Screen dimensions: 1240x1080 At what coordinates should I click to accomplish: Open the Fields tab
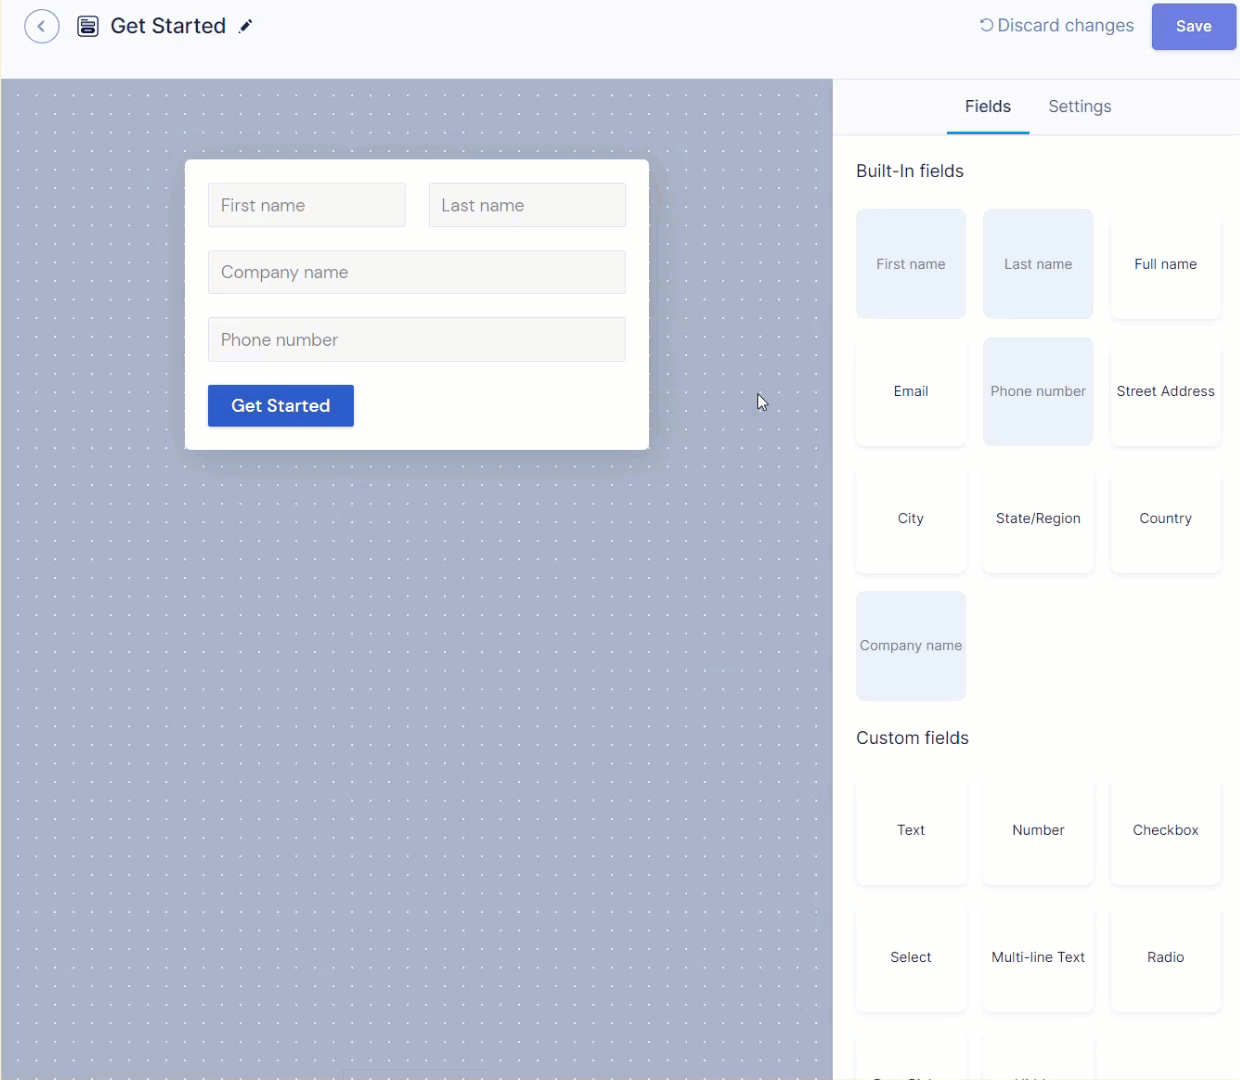pos(987,106)
